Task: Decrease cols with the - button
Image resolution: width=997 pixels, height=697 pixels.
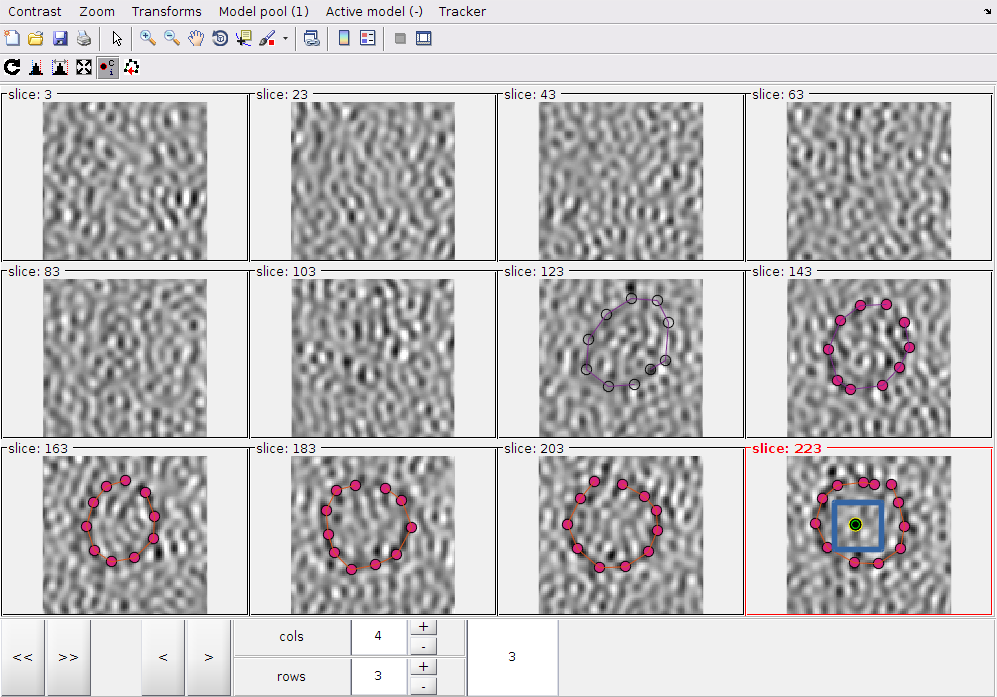Action: (423, 647)
